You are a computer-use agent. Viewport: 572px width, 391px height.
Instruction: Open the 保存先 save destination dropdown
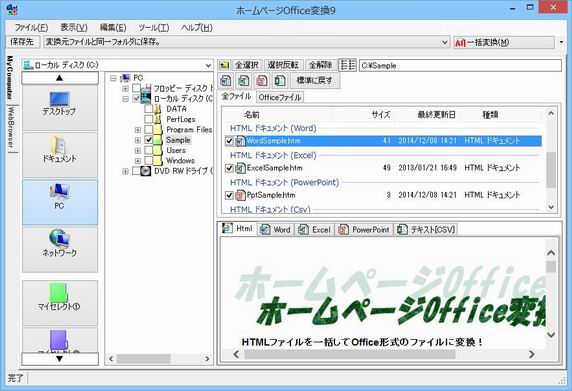coord(445,42)
